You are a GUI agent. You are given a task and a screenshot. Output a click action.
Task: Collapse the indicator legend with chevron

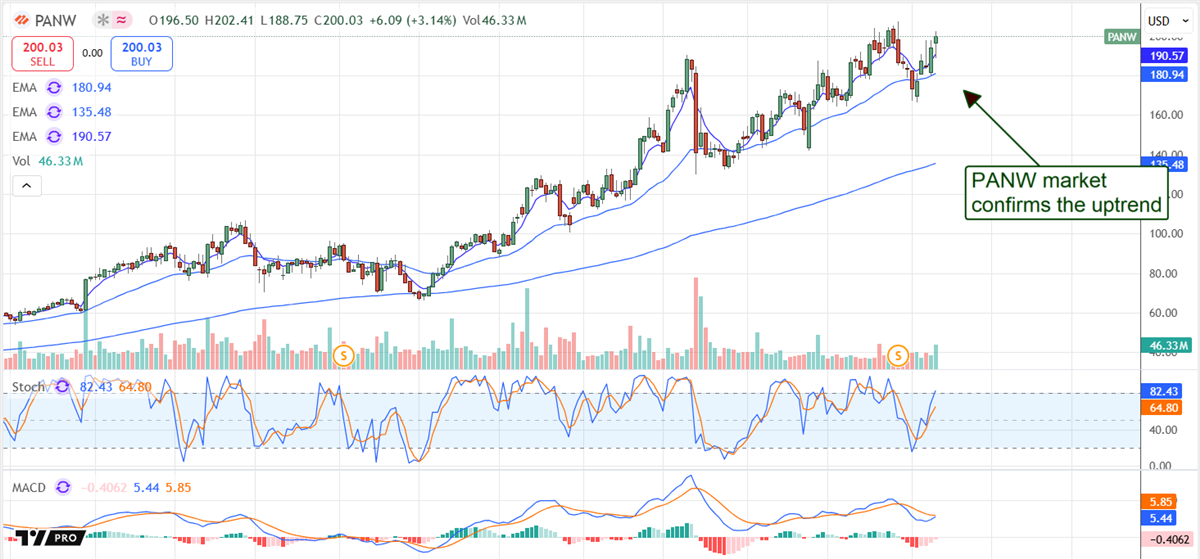click(26, 186)
